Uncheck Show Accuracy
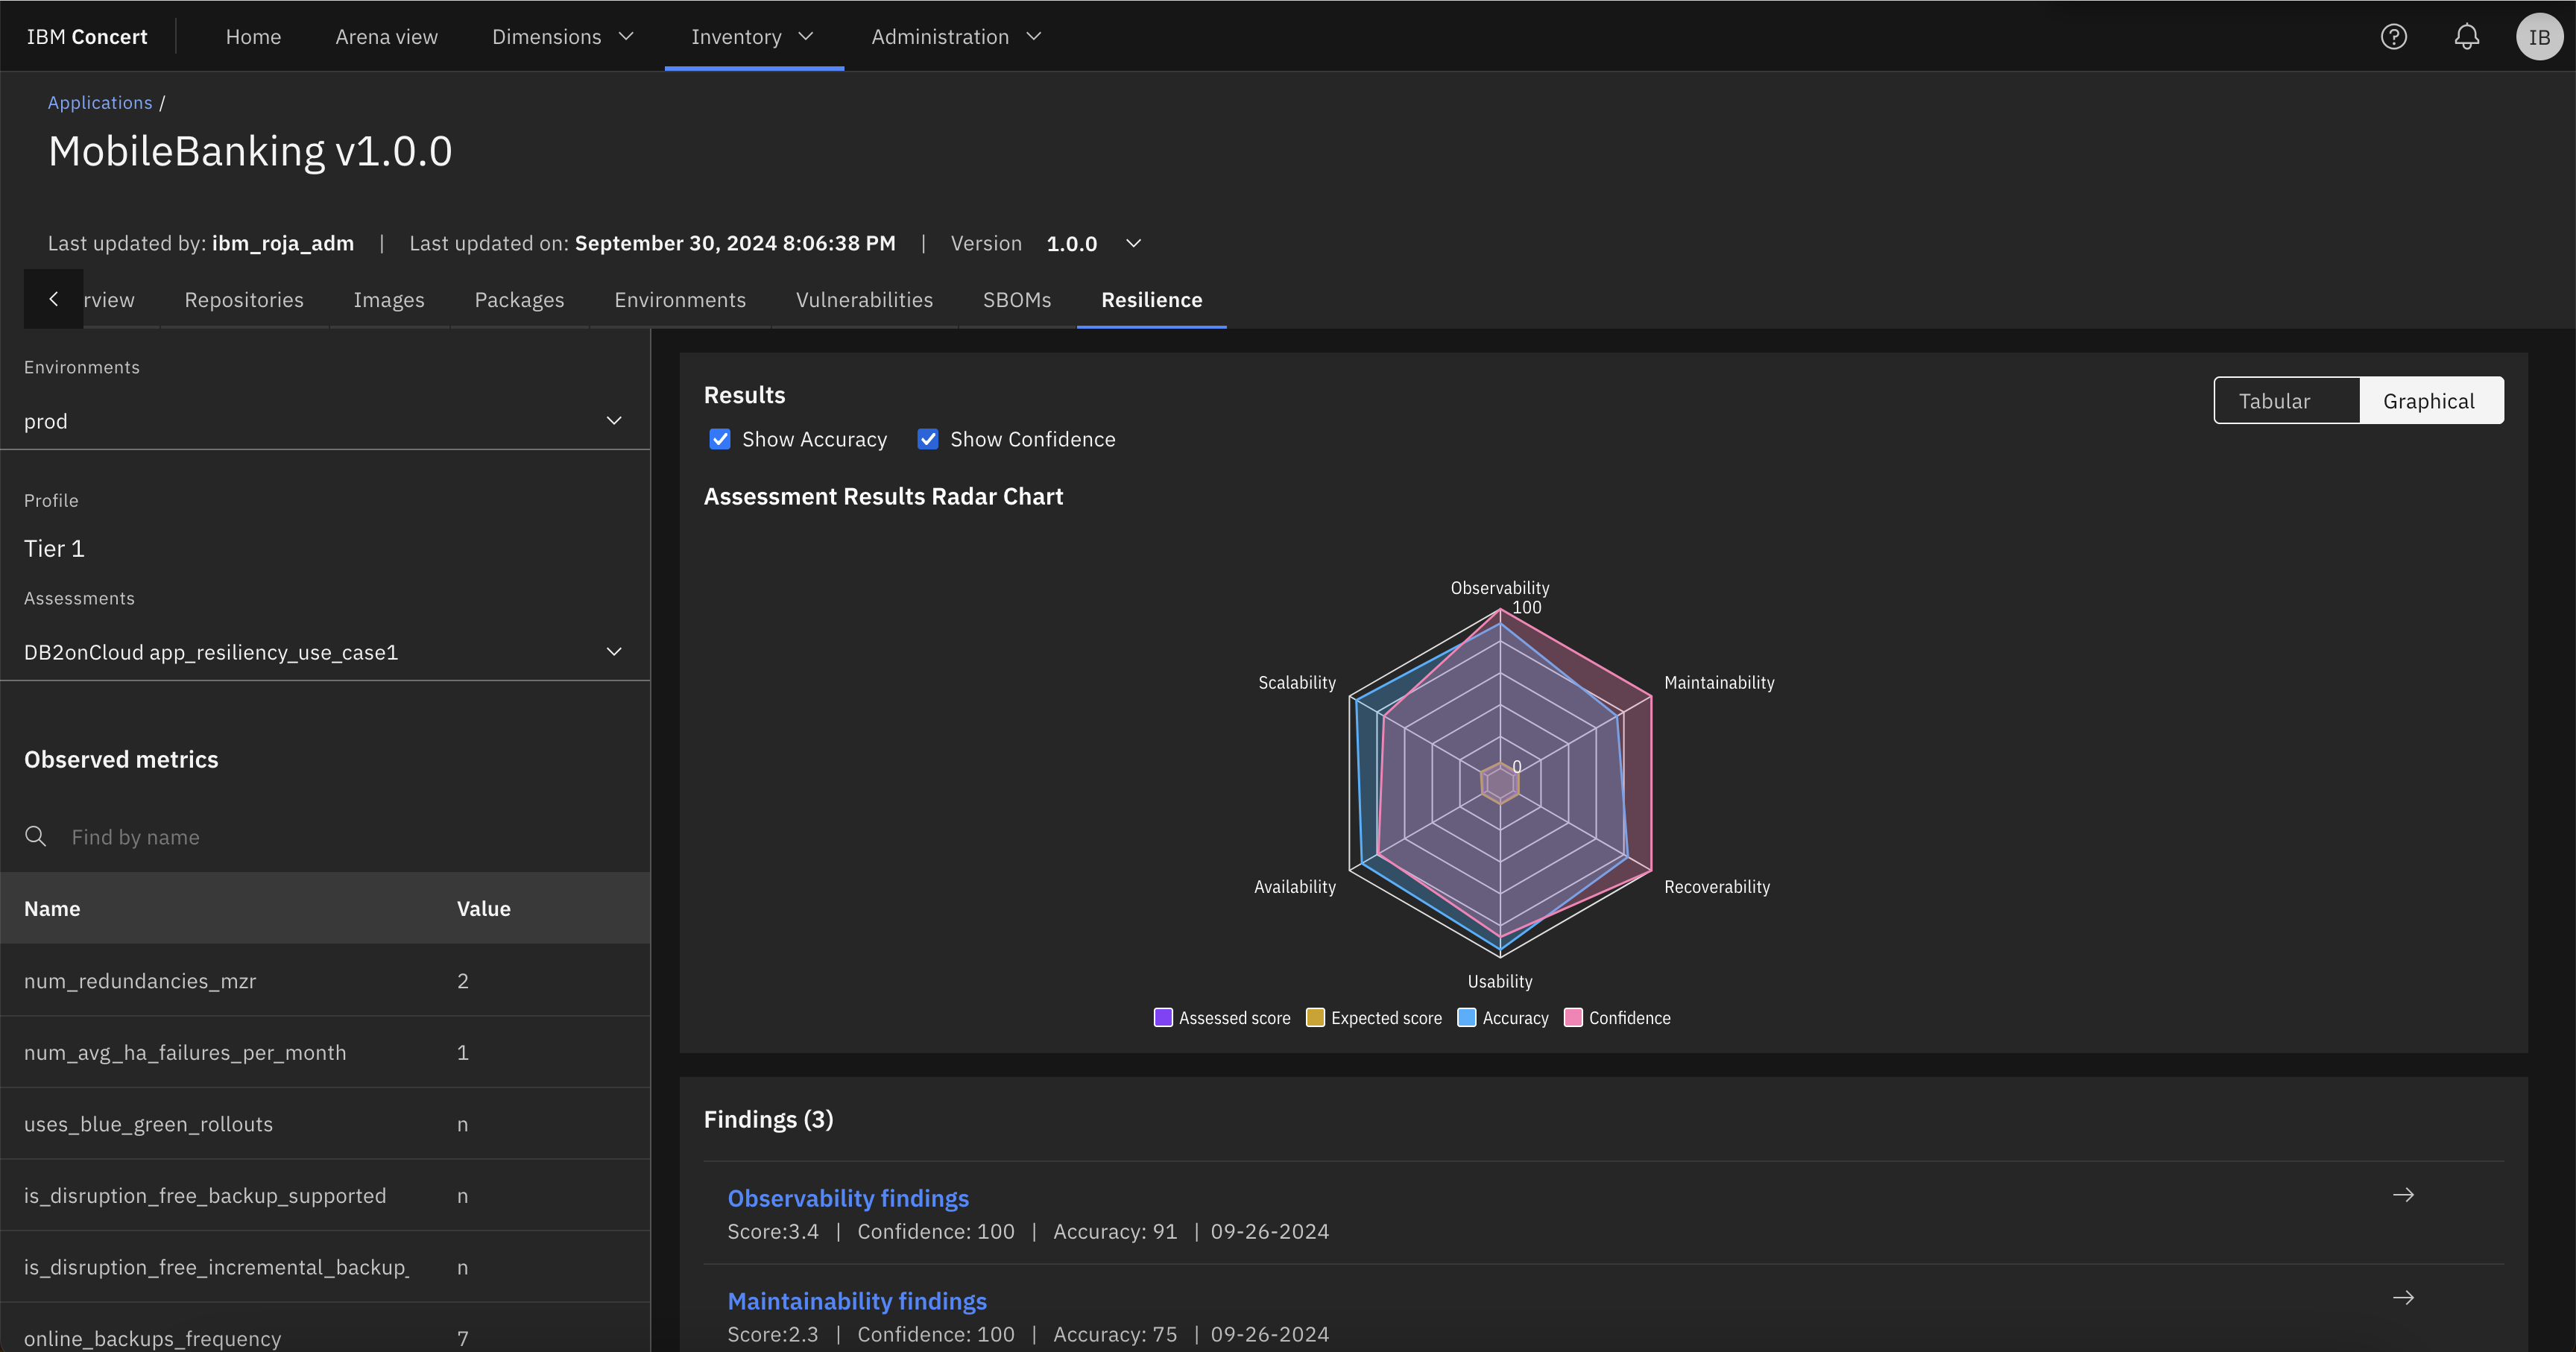Screen dimensions: 2576x1352 coord(720,439)
